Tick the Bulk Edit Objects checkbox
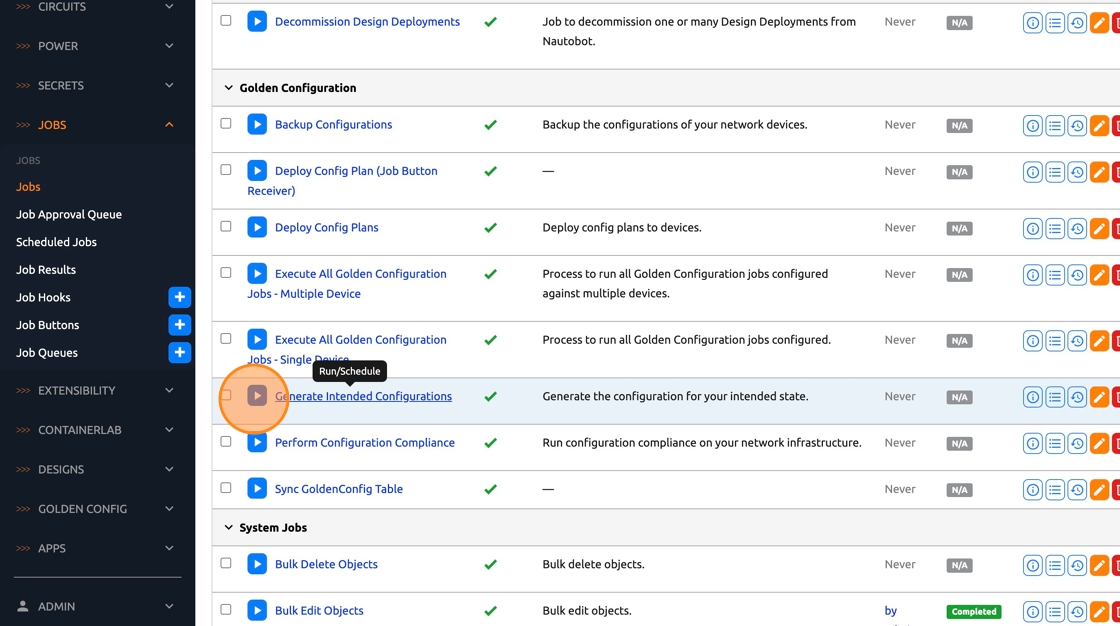This screenshot has width=1120, height=626. [x=226, y=609]
